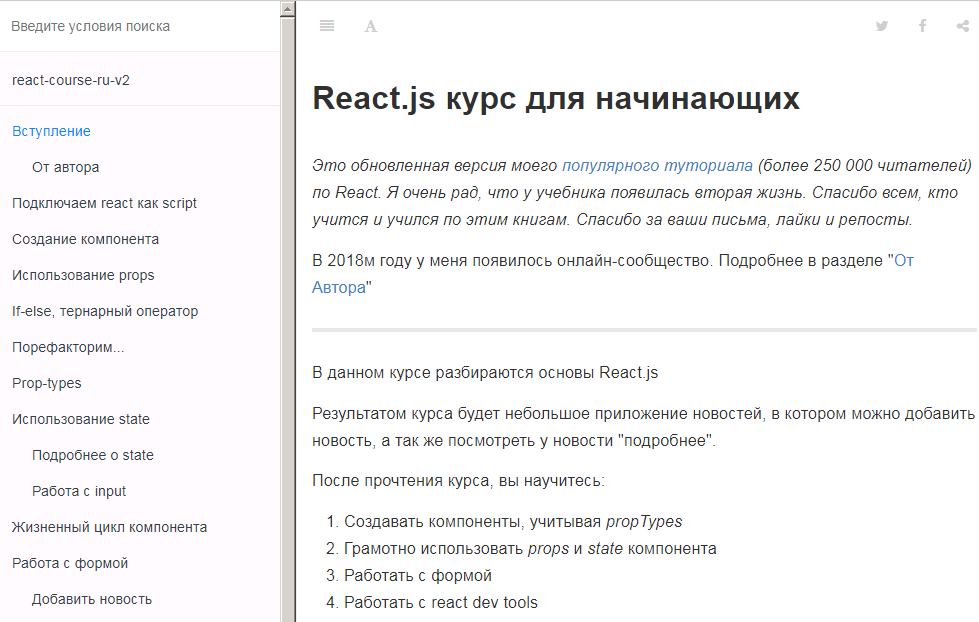Screen dimensions: 979x622
Task: Select the Добавить новость subsection
Action: pos(92,600)
